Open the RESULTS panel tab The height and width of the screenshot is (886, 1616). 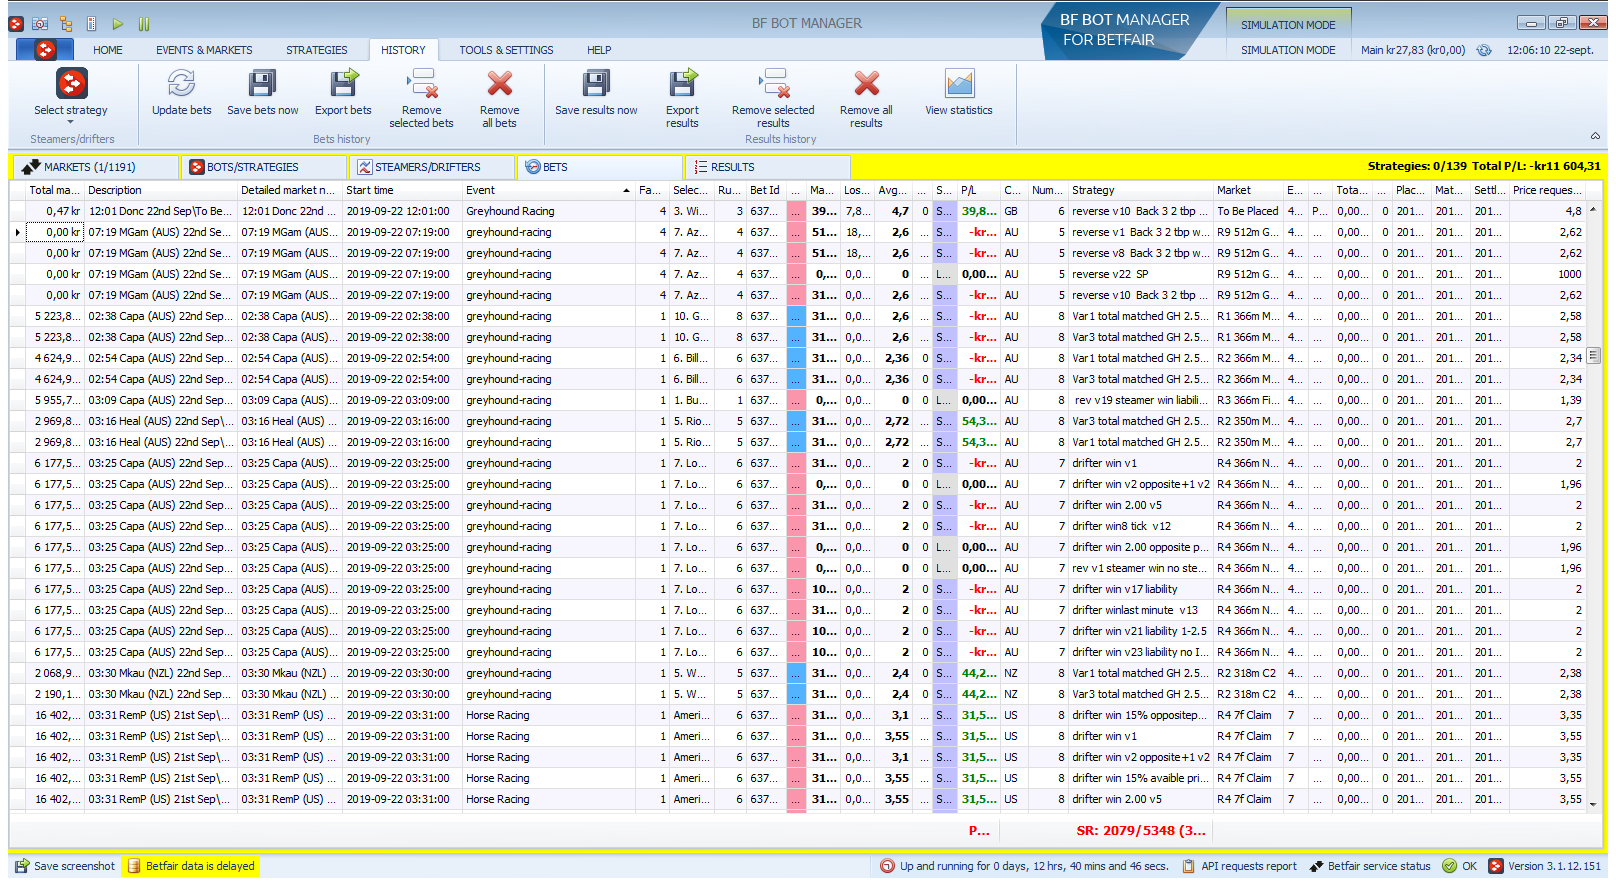point(768,167)
